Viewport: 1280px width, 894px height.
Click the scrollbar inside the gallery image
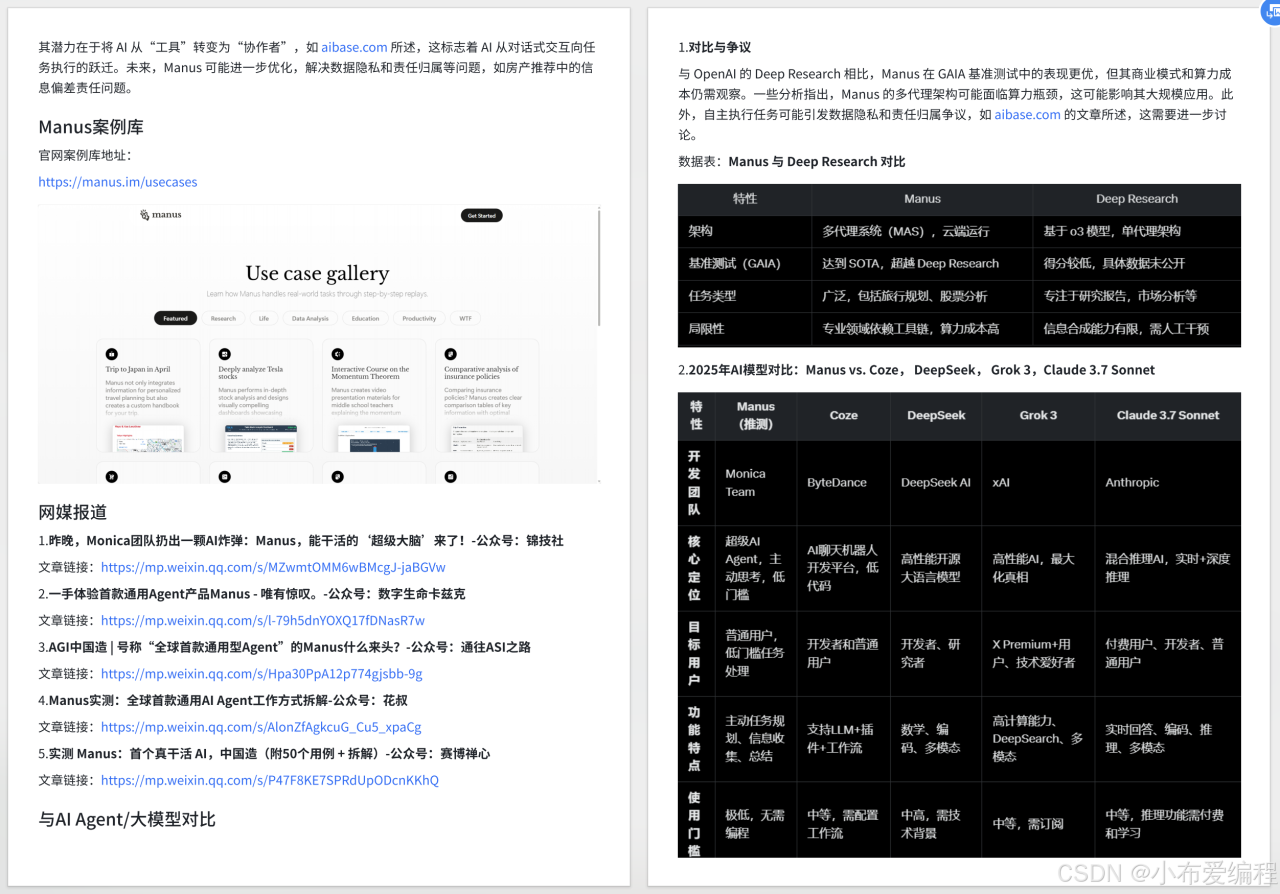pyautogui.click(x=598, y=266)
